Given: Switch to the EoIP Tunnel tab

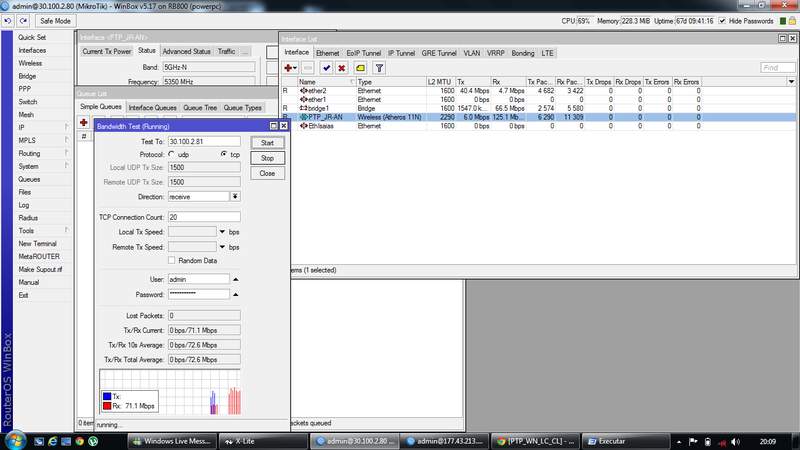Looking at the screenshot, I should click(364, 52).
